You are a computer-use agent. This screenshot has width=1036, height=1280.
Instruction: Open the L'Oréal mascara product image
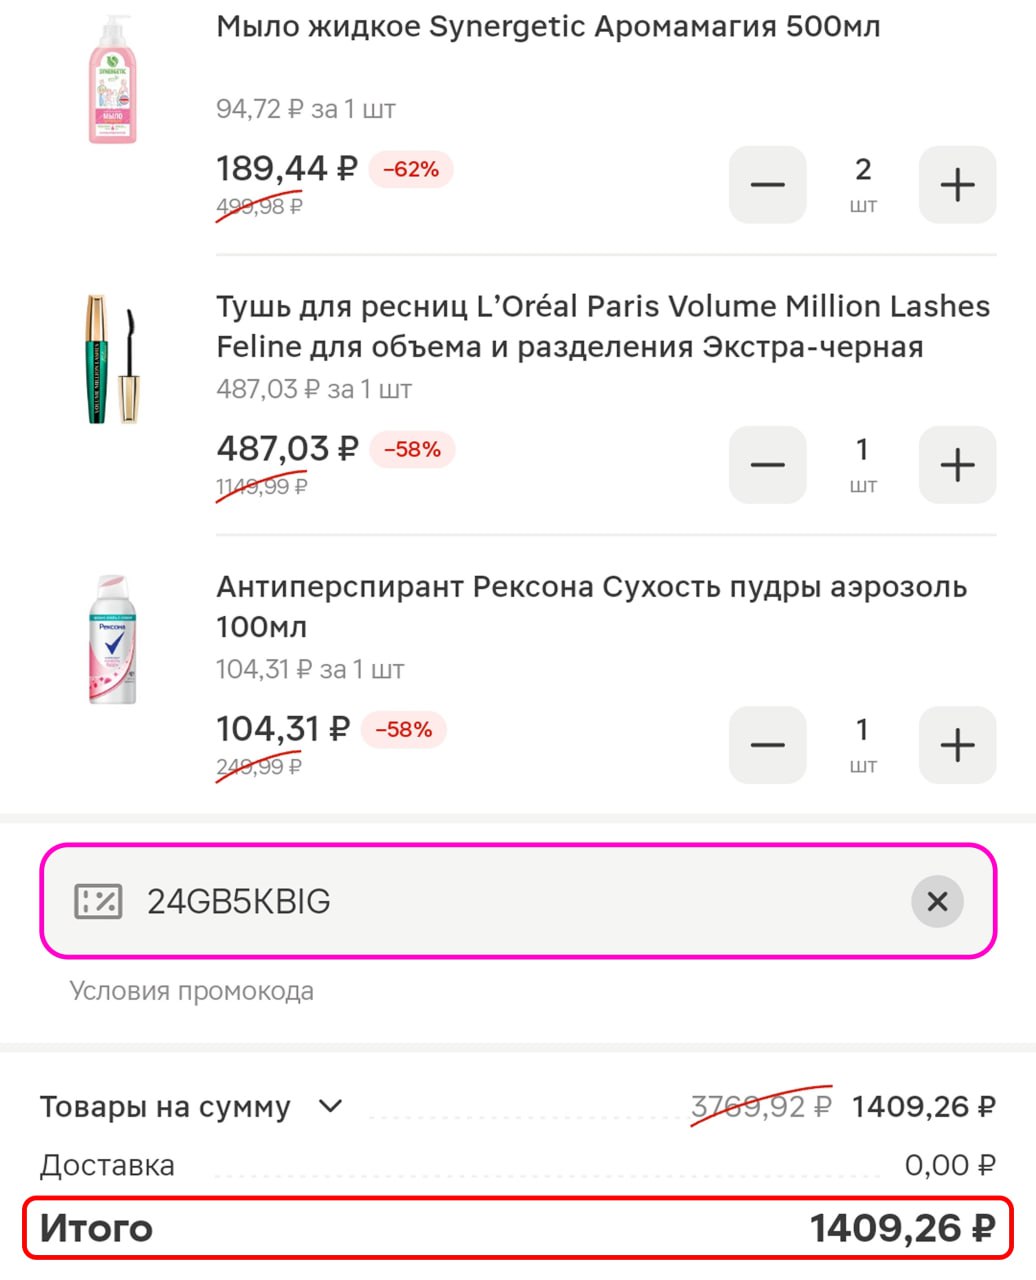(x=111, y=358)
